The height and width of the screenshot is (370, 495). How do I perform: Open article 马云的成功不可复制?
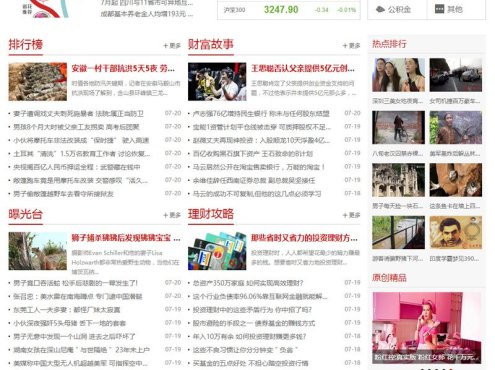pyautogui.click(x=257, y=194)
